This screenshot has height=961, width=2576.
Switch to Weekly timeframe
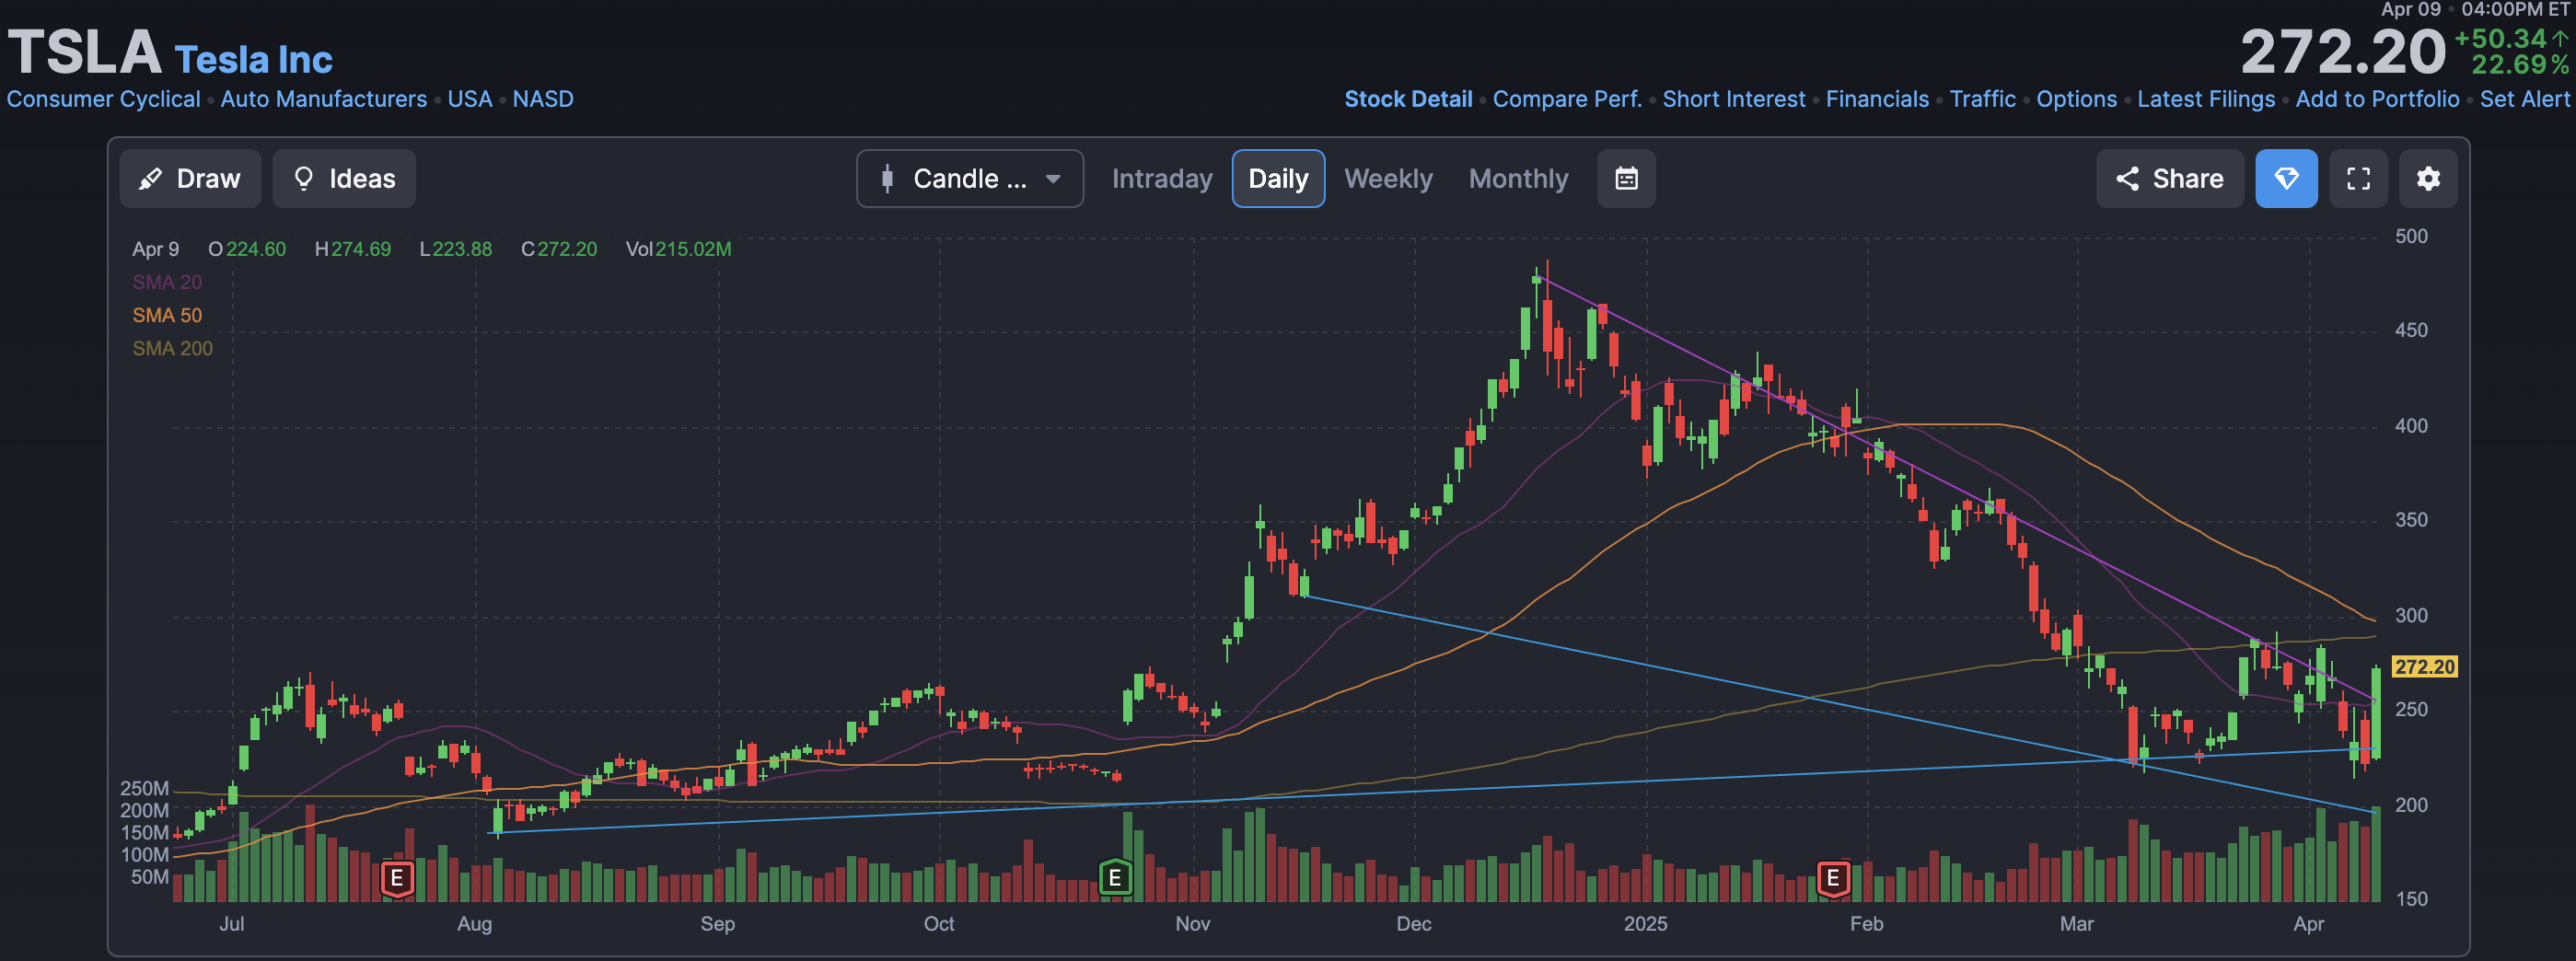pyautogui.click(x=1388, y=179)
